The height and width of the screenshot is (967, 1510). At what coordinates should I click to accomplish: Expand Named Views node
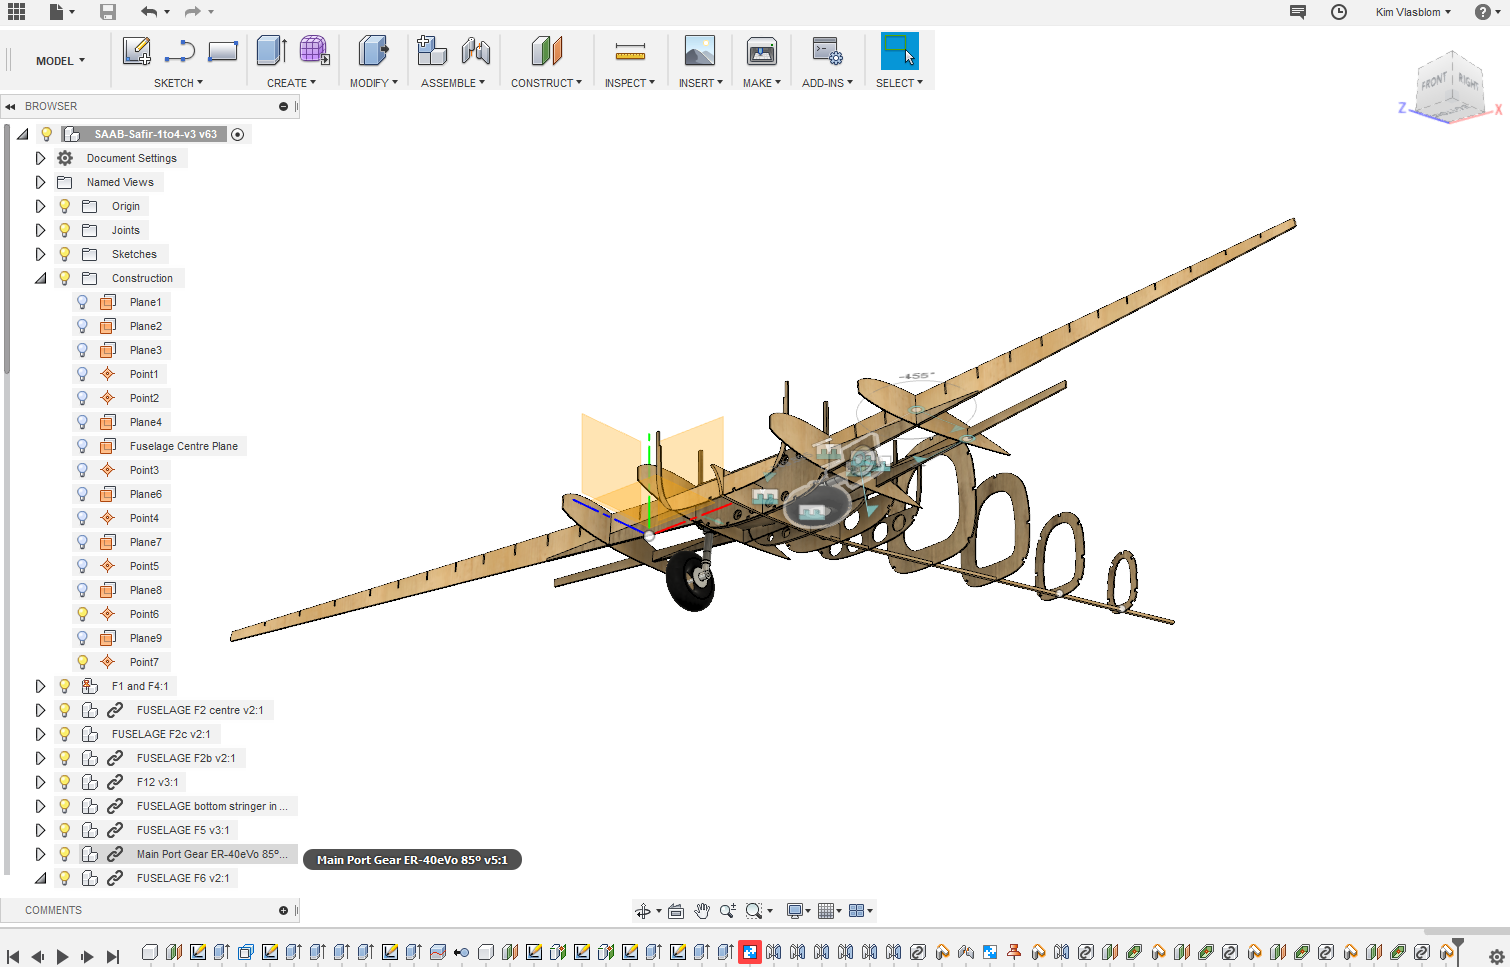click(x=40, y=182)
